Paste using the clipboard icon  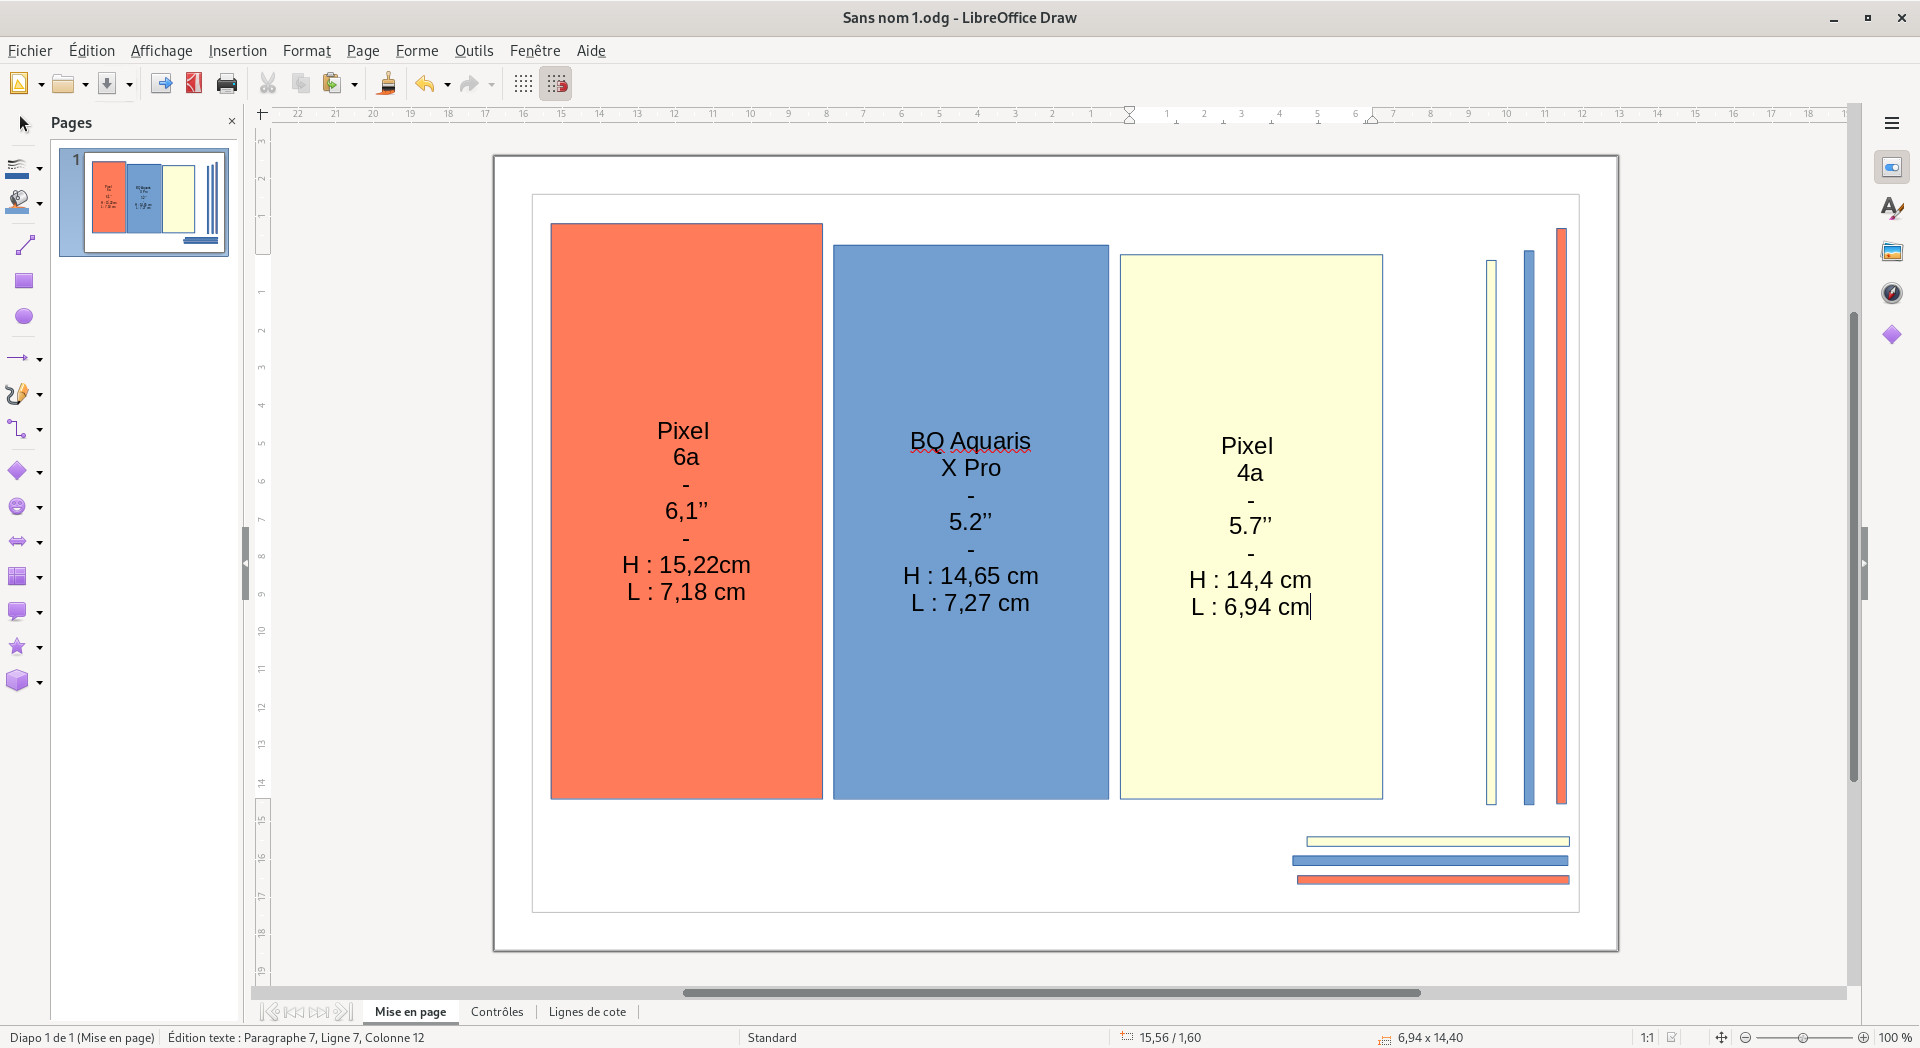tap(332, 84)
